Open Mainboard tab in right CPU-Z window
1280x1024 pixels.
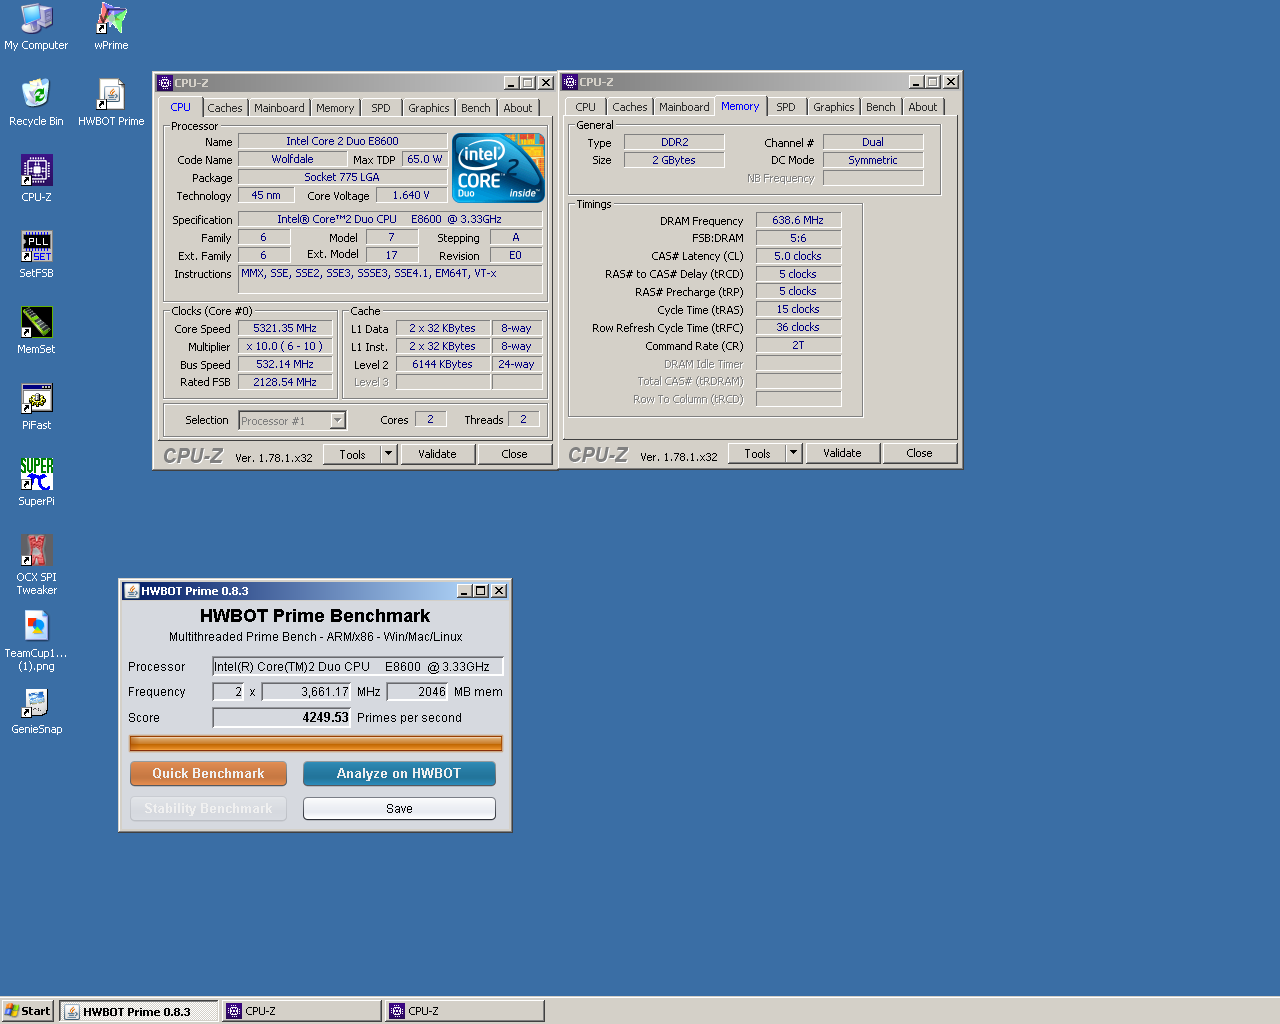[x=684, y=107]
